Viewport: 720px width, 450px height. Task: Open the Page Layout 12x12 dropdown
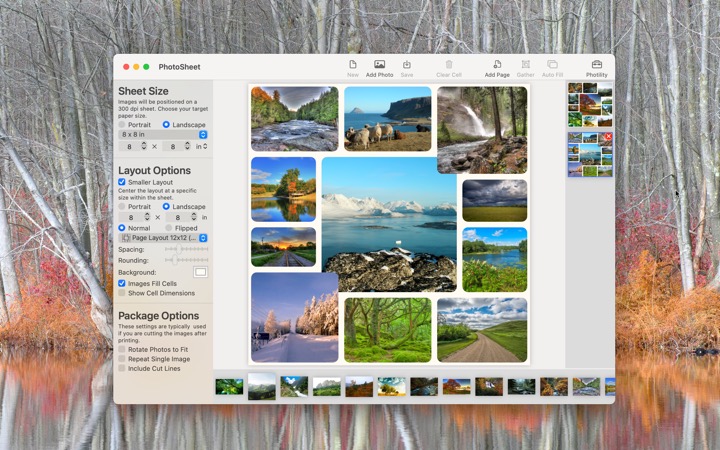tap(163, 238)
